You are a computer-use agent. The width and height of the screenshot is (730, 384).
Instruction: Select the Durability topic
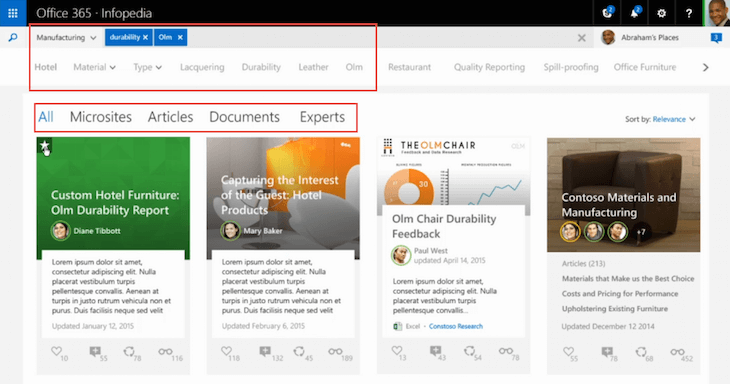pyautogui.click(x=261, y=67)
